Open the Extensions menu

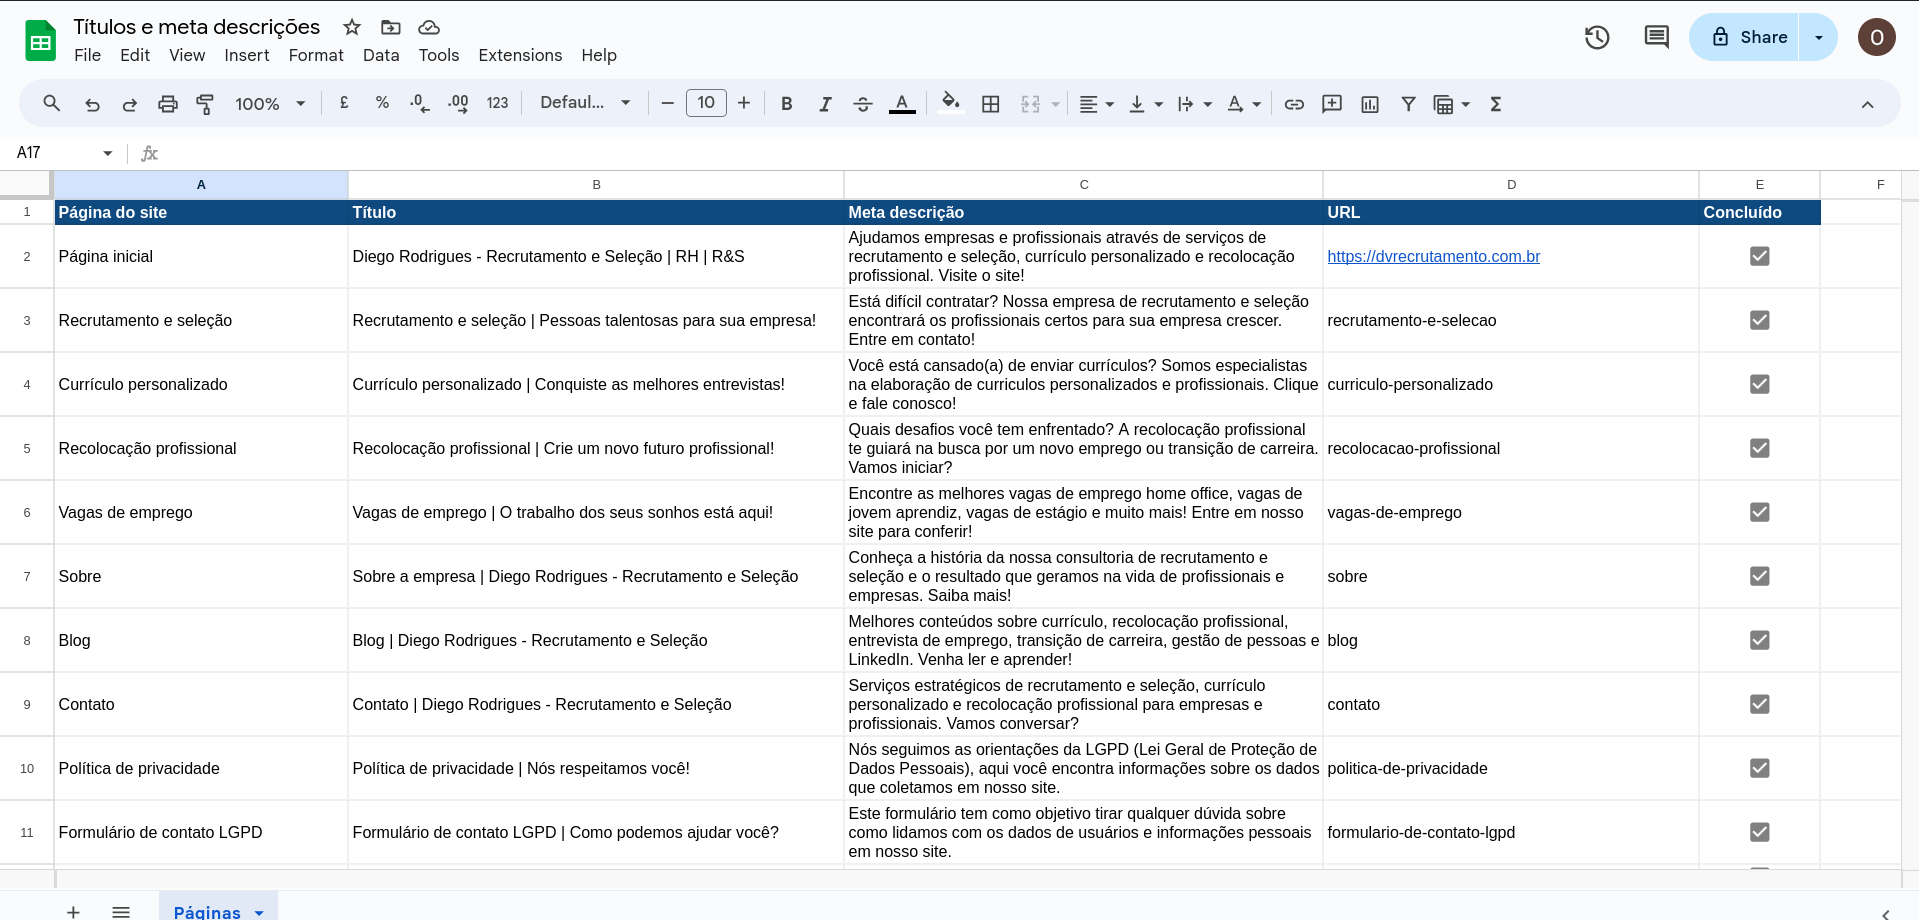pos(520,55)
